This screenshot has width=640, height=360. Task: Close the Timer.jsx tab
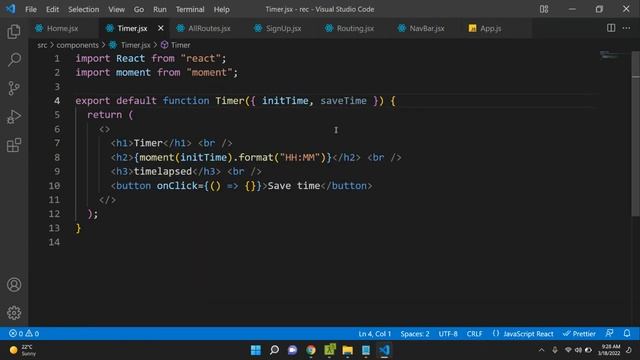(160, 28)
